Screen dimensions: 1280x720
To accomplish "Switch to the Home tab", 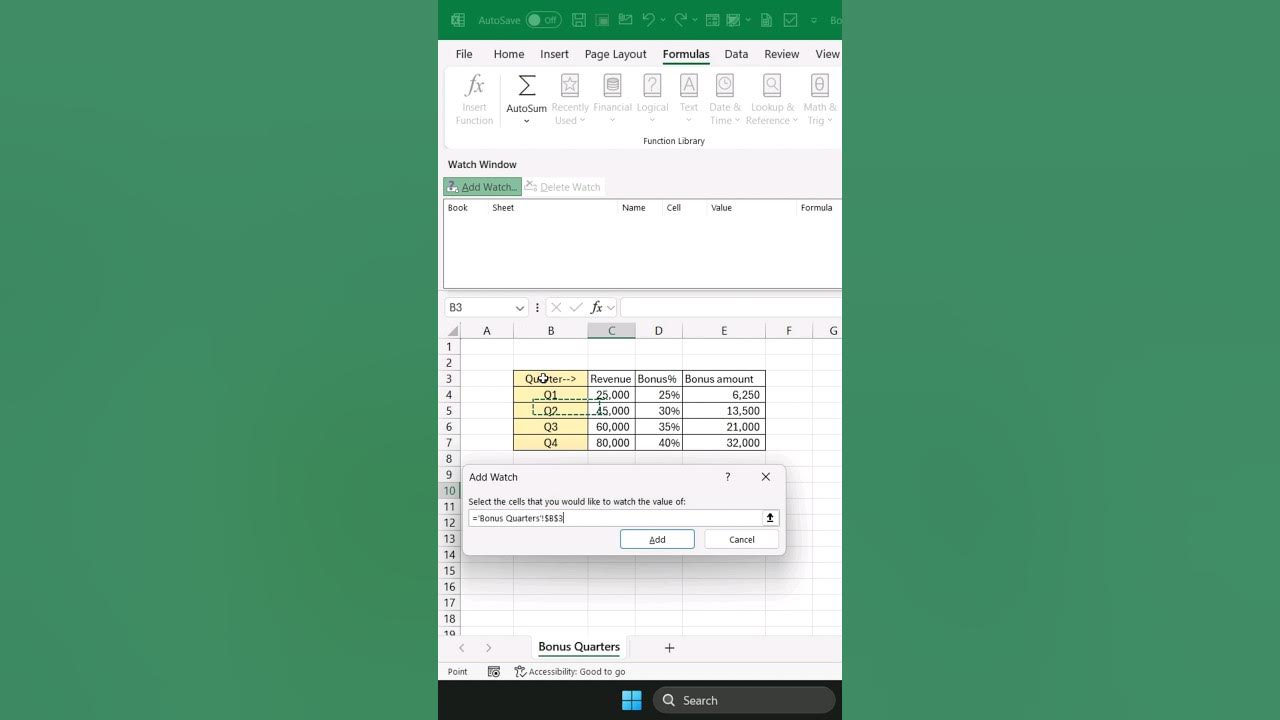I will pyautogui.click(x=508, y=54).
